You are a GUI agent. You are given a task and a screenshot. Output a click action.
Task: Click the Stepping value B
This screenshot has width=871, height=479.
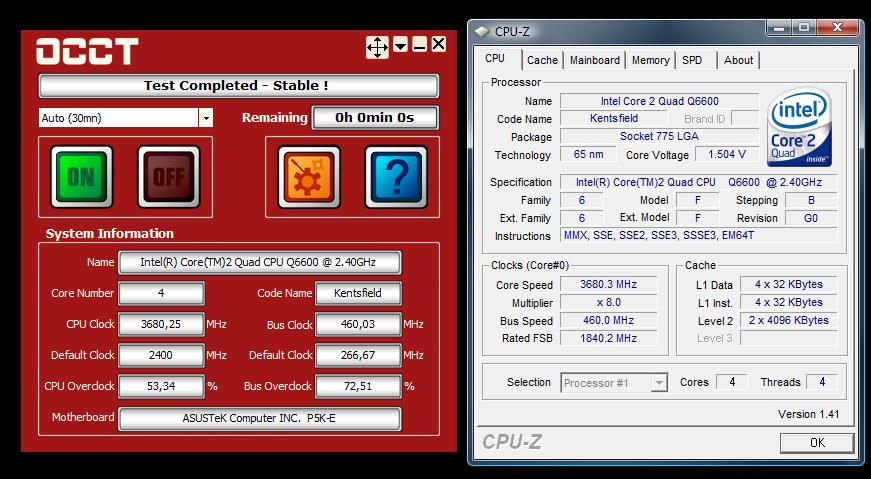coord(811,200)
